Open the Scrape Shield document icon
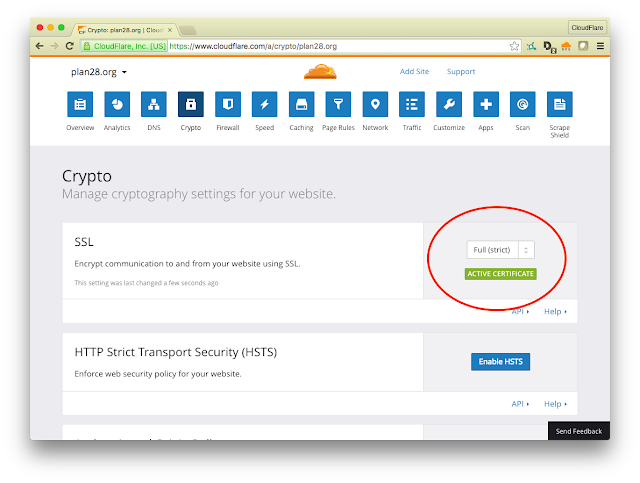This screenshot has width=640, height=483. (560, 105)
